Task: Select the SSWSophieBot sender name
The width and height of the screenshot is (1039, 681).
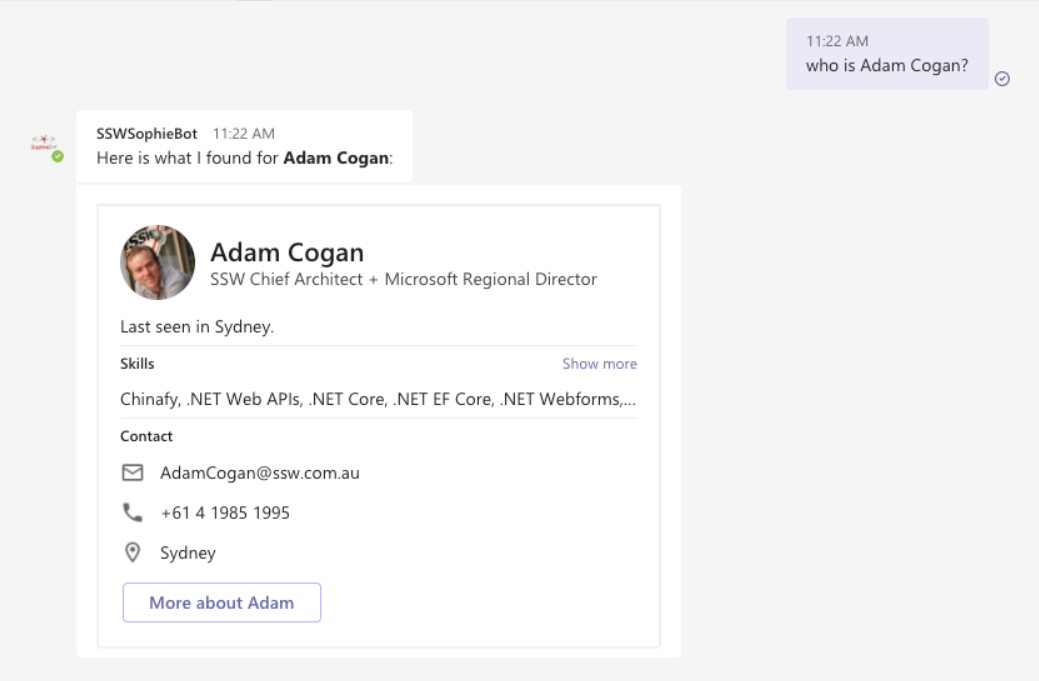Action: click(145, 132)
